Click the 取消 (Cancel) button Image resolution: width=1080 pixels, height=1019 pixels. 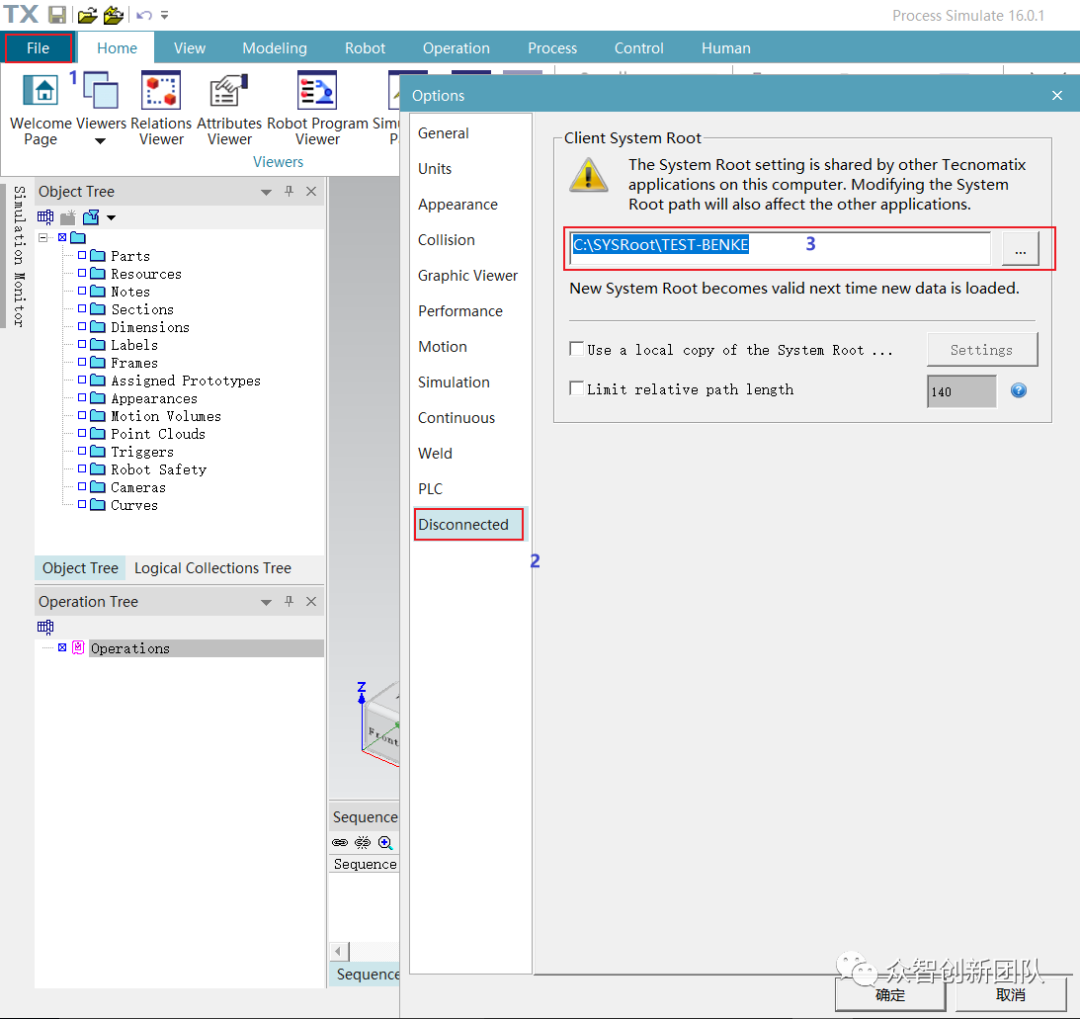coord(1010,994)
